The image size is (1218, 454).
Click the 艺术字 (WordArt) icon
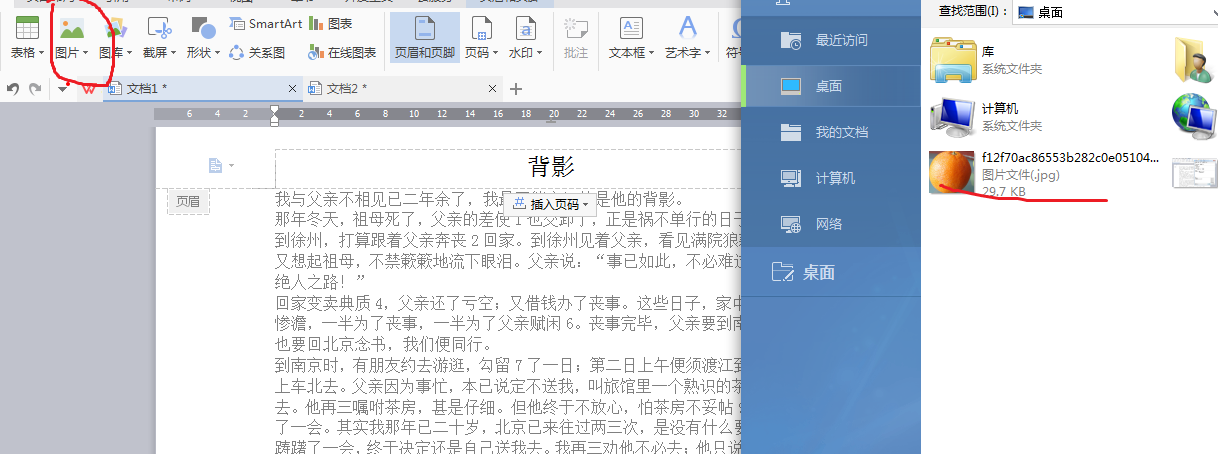(687, 29)
